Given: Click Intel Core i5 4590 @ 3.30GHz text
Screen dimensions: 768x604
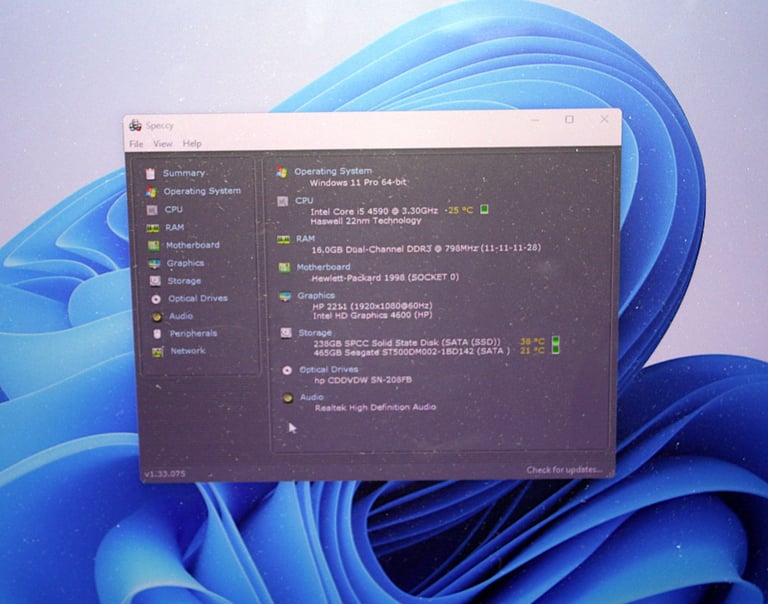Looking at the screenshot, I should [x=374, y=211].
